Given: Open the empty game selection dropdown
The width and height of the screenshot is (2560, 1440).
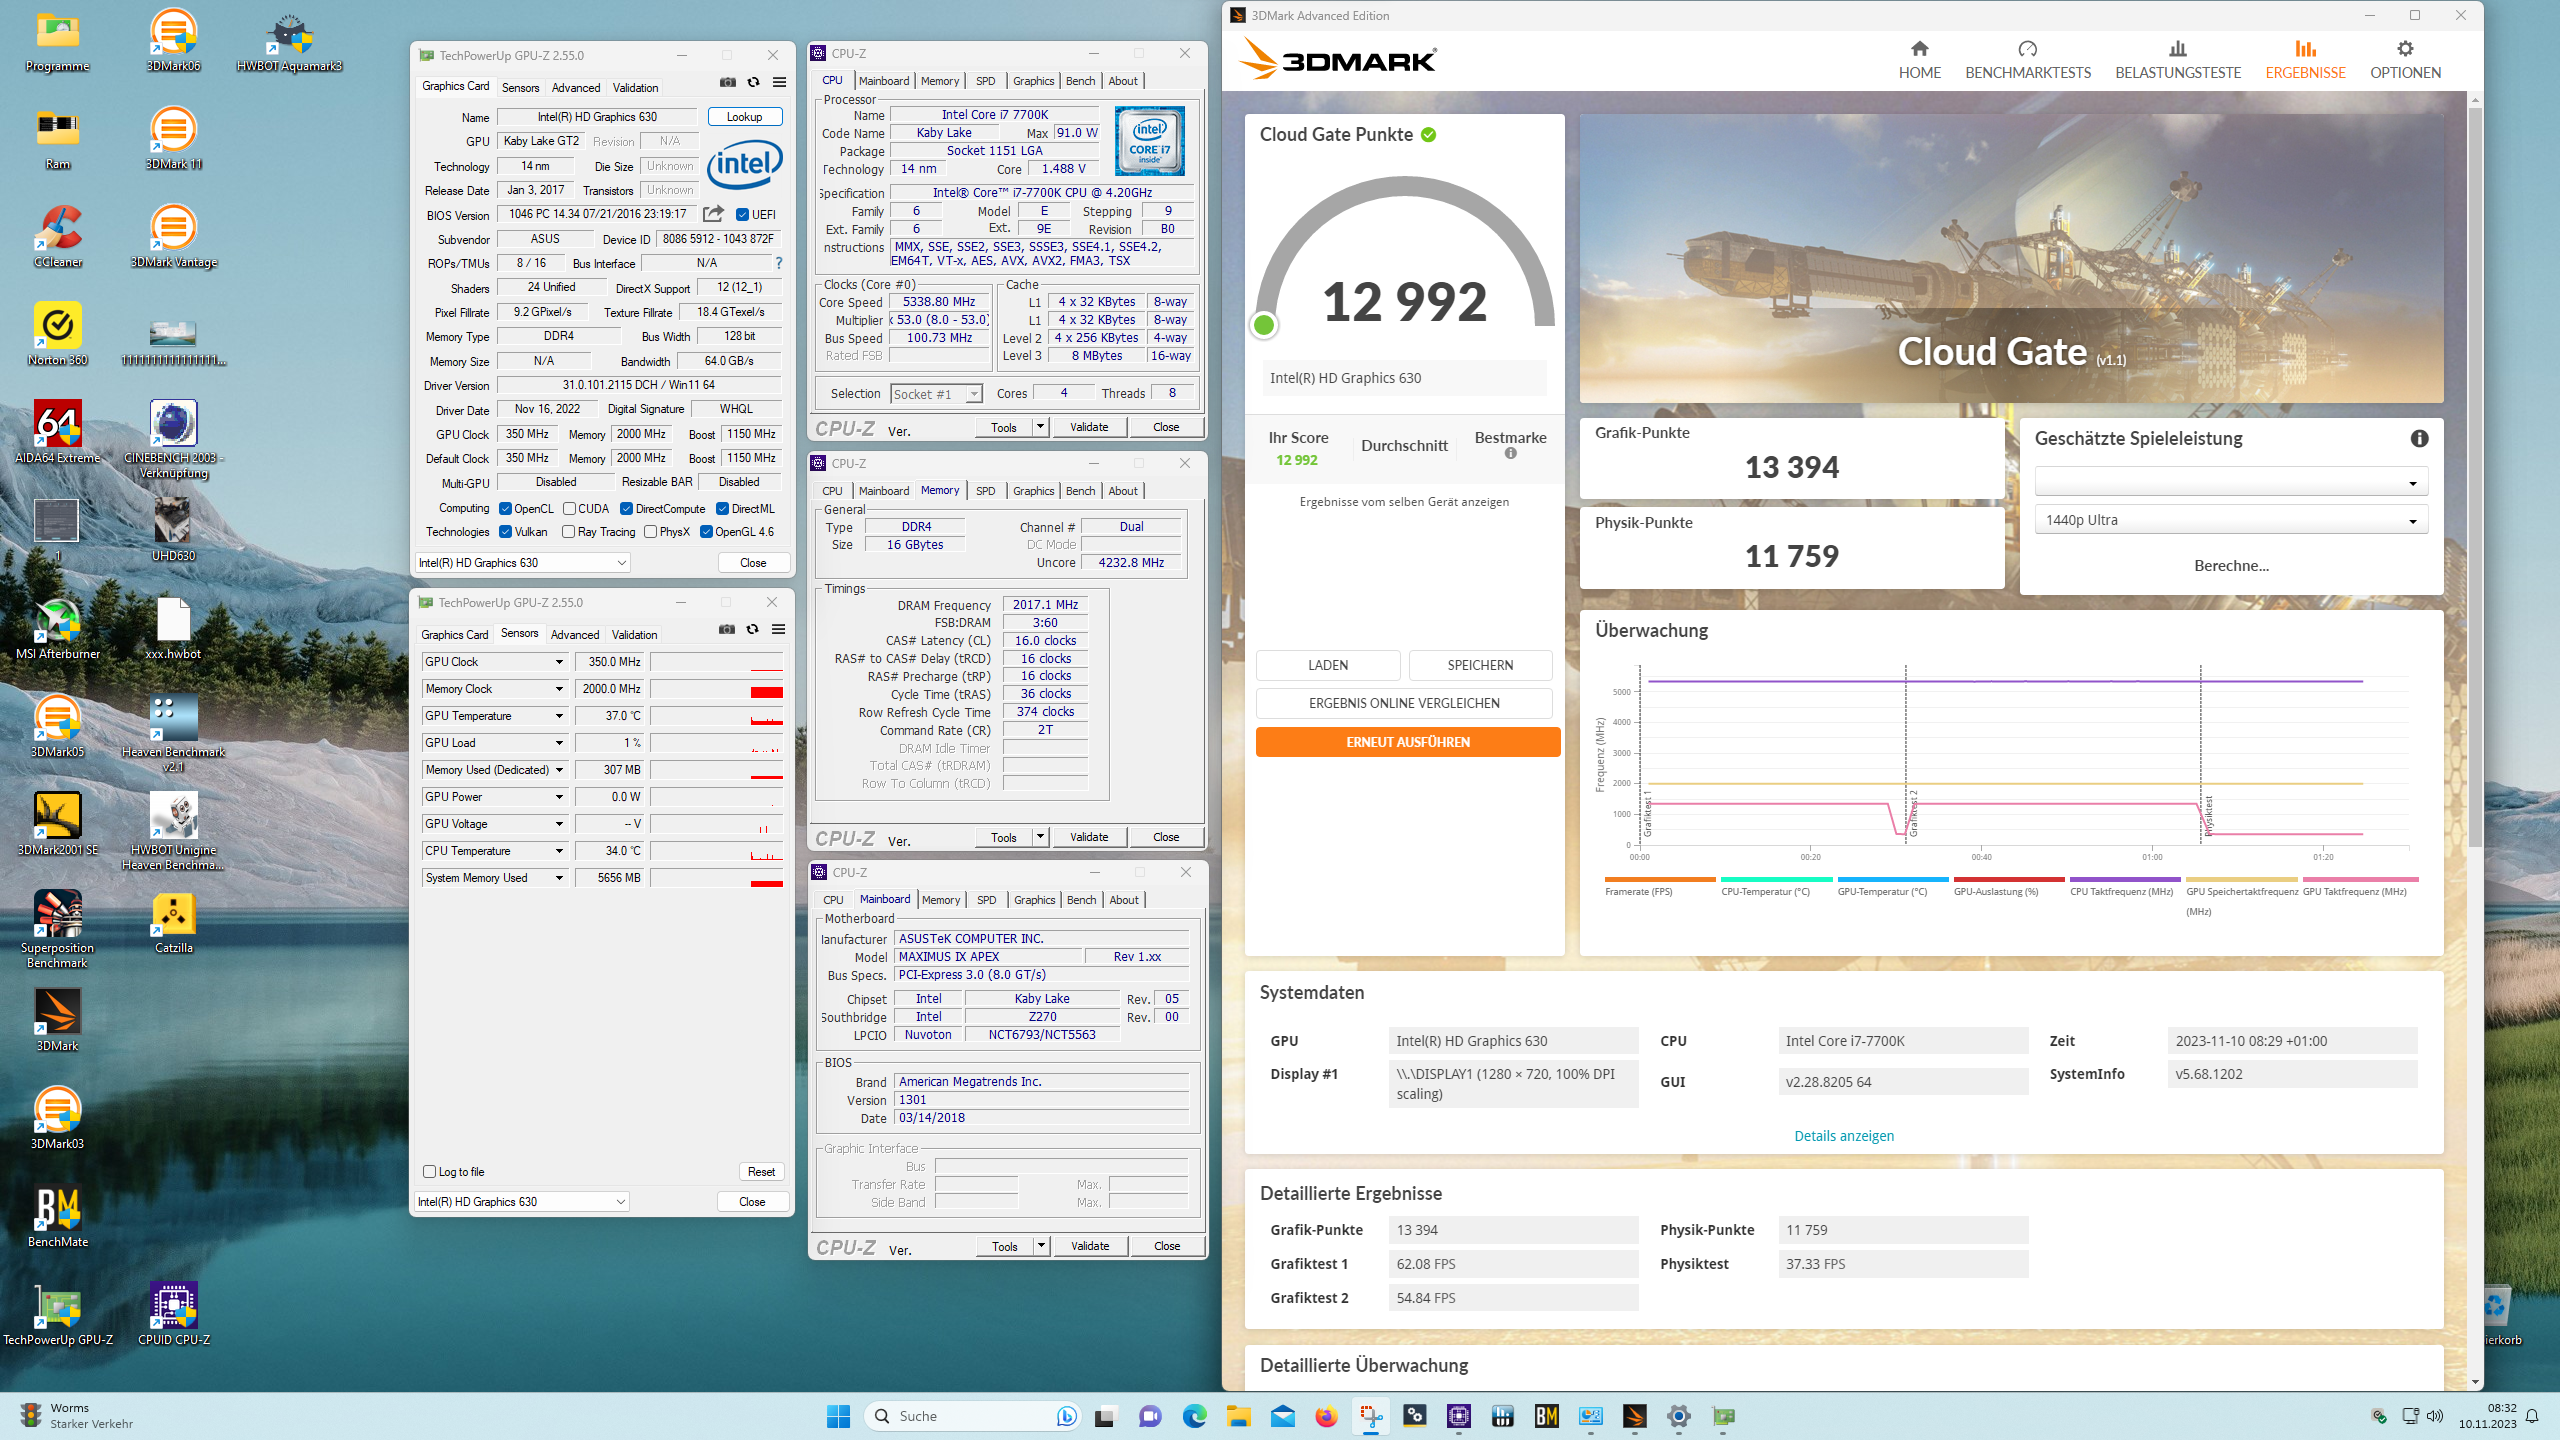Looking at the screenshot, I should point(2231,482).
